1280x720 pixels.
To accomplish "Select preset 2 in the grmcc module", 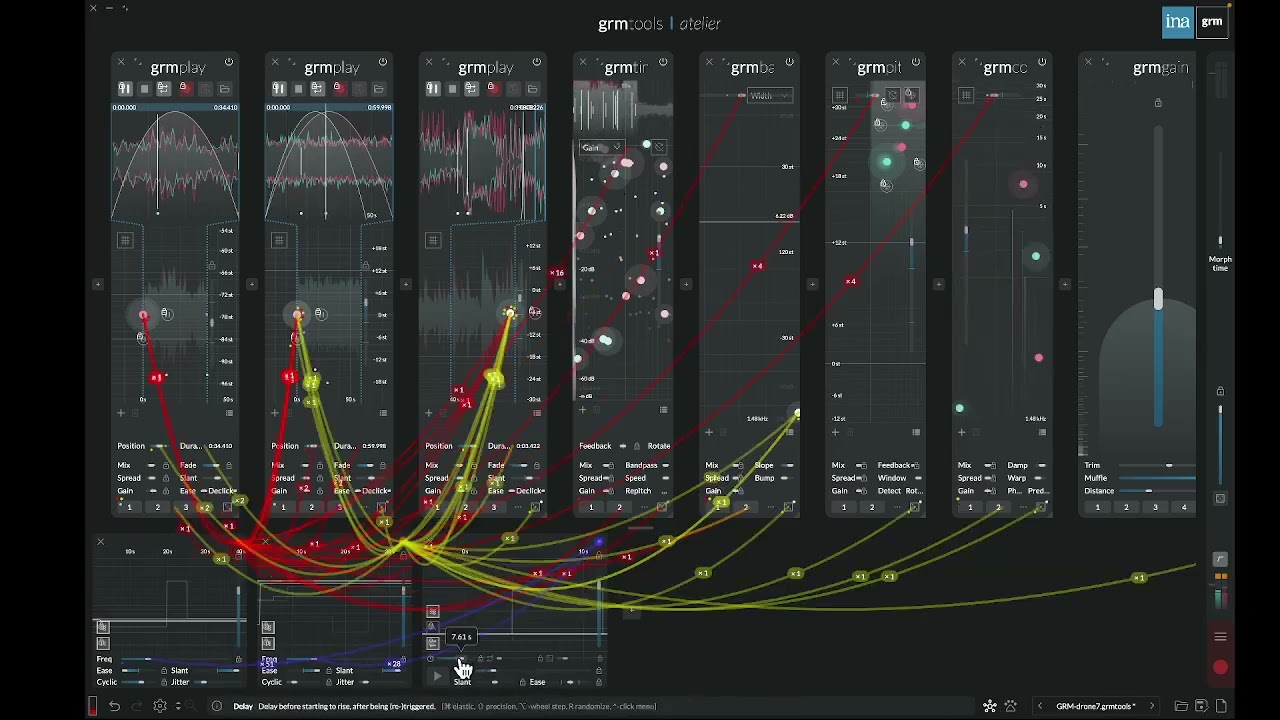I will [998, 507].
